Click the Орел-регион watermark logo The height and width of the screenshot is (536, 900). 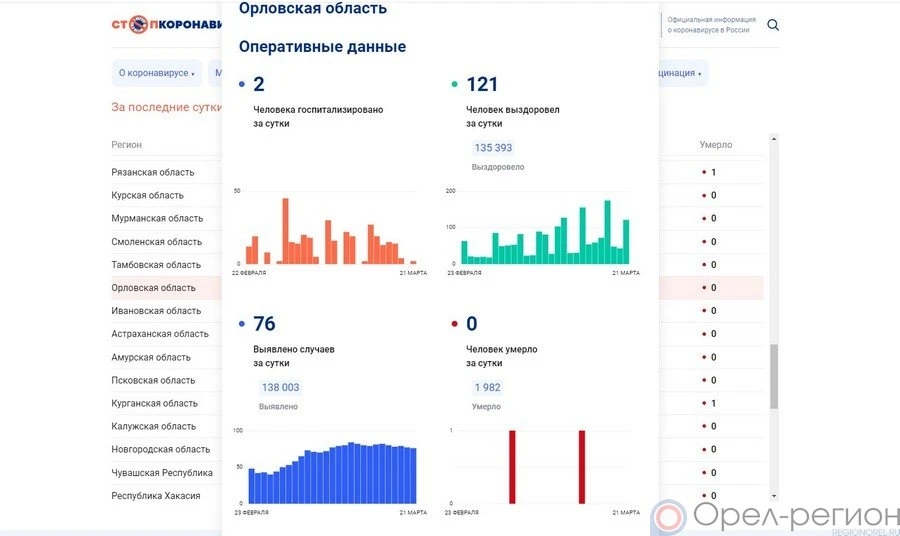775,517
